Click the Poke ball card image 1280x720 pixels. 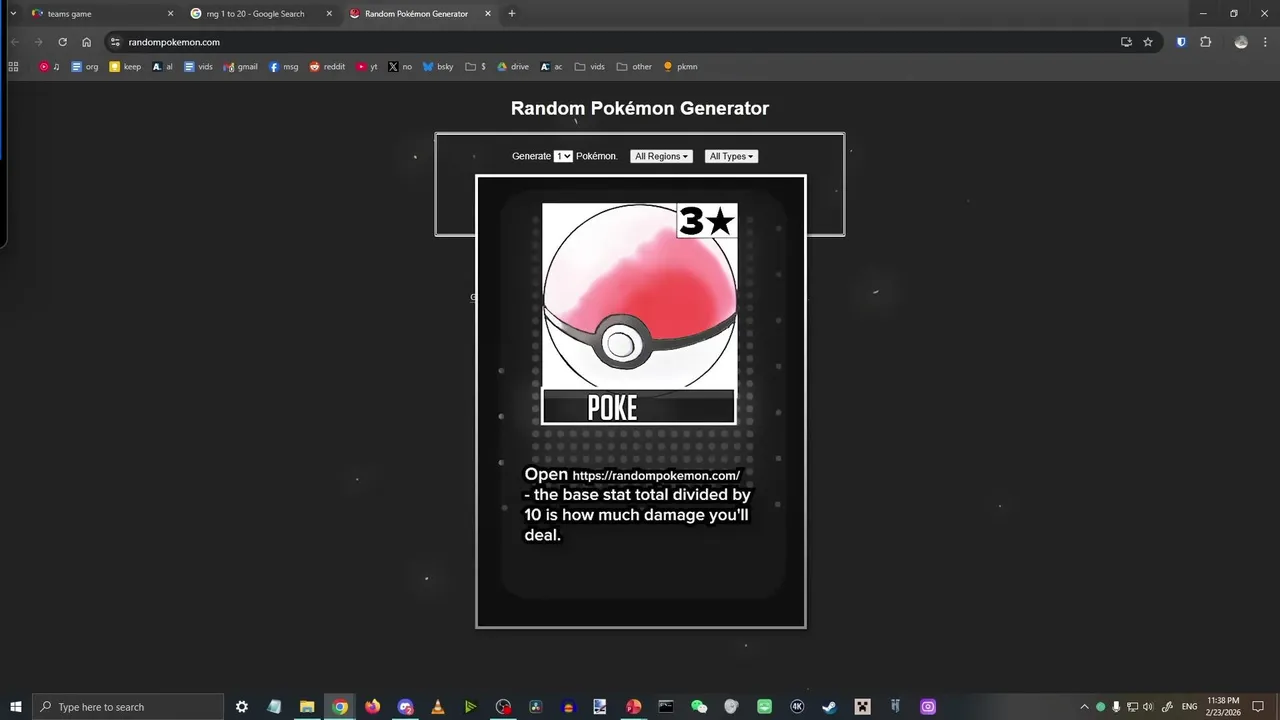tap(639, 295)
